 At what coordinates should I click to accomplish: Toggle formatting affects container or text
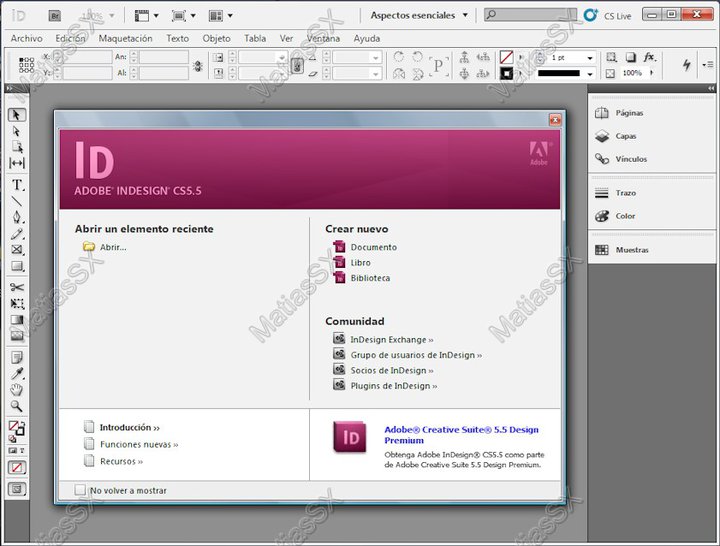(x=17, y=450)
